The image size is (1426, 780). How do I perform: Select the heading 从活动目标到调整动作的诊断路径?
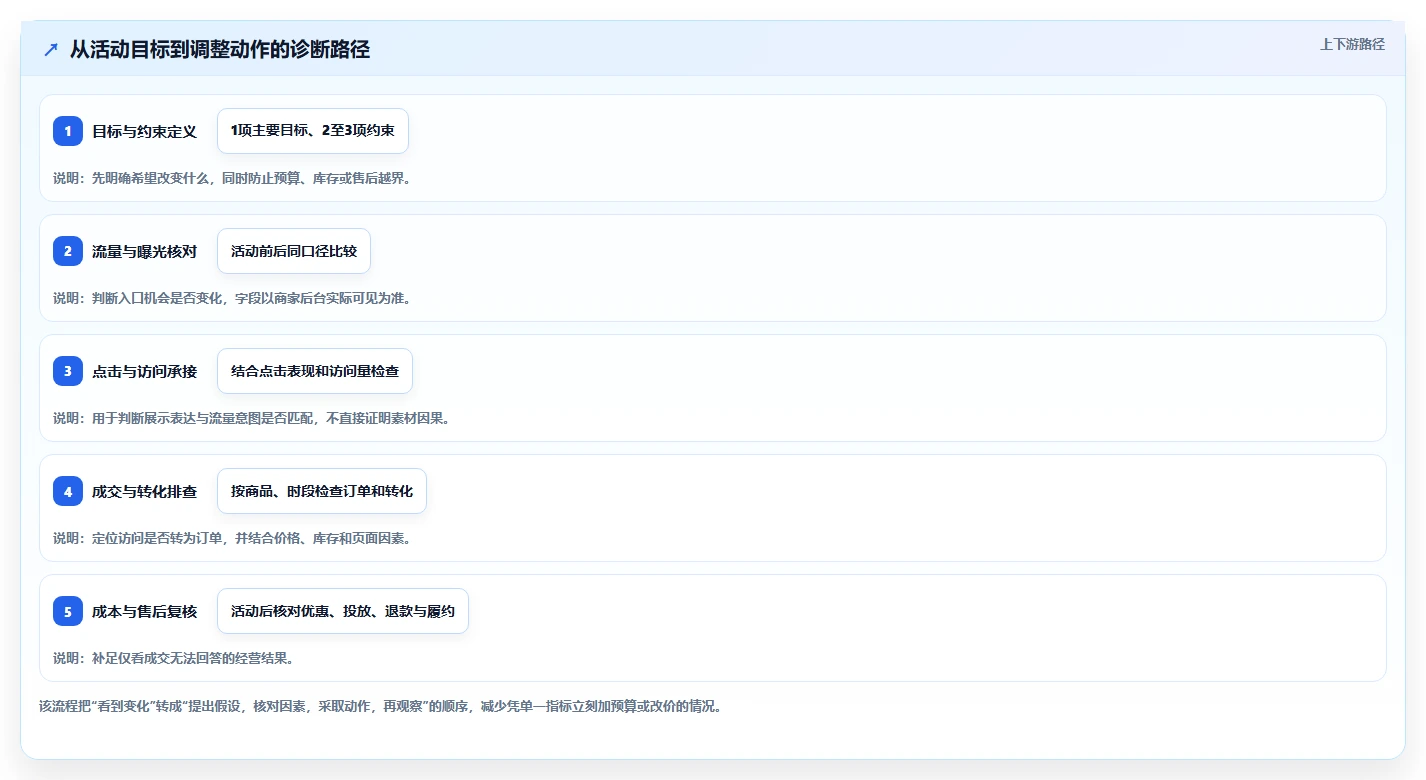pyautogui.click(x=220, y=49)
